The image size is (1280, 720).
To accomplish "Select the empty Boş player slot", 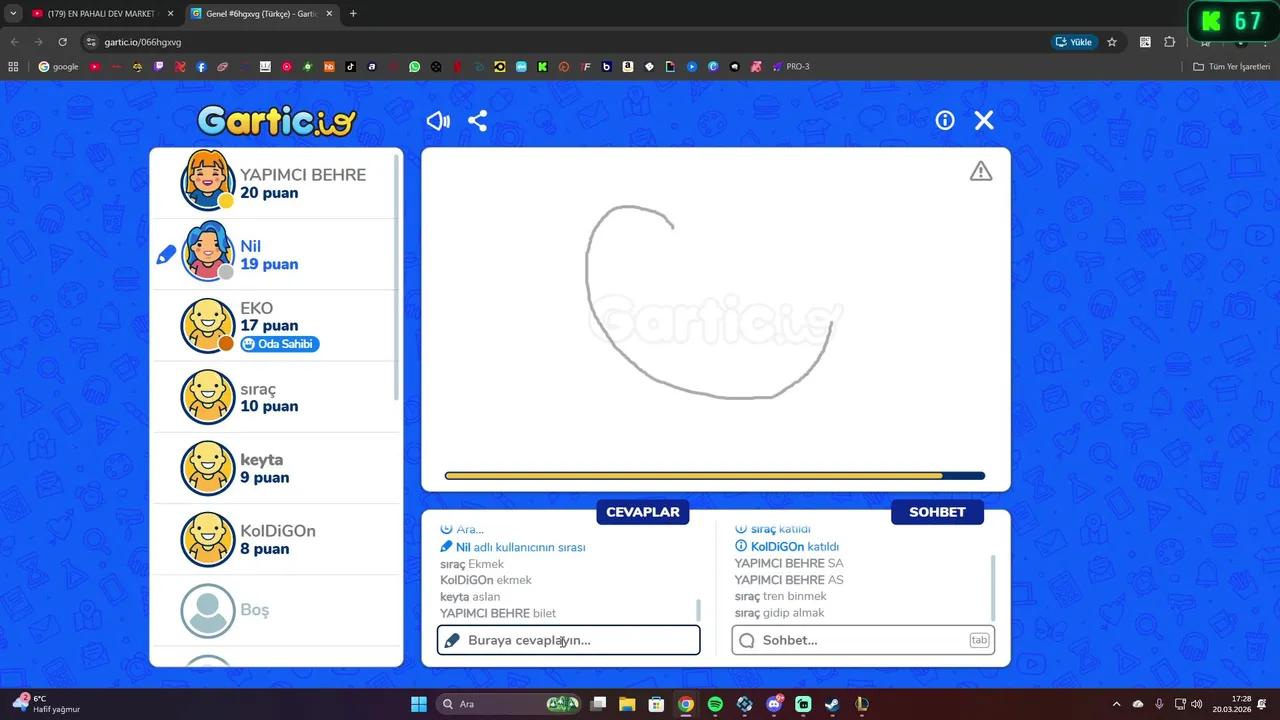I will pos(276,610).
